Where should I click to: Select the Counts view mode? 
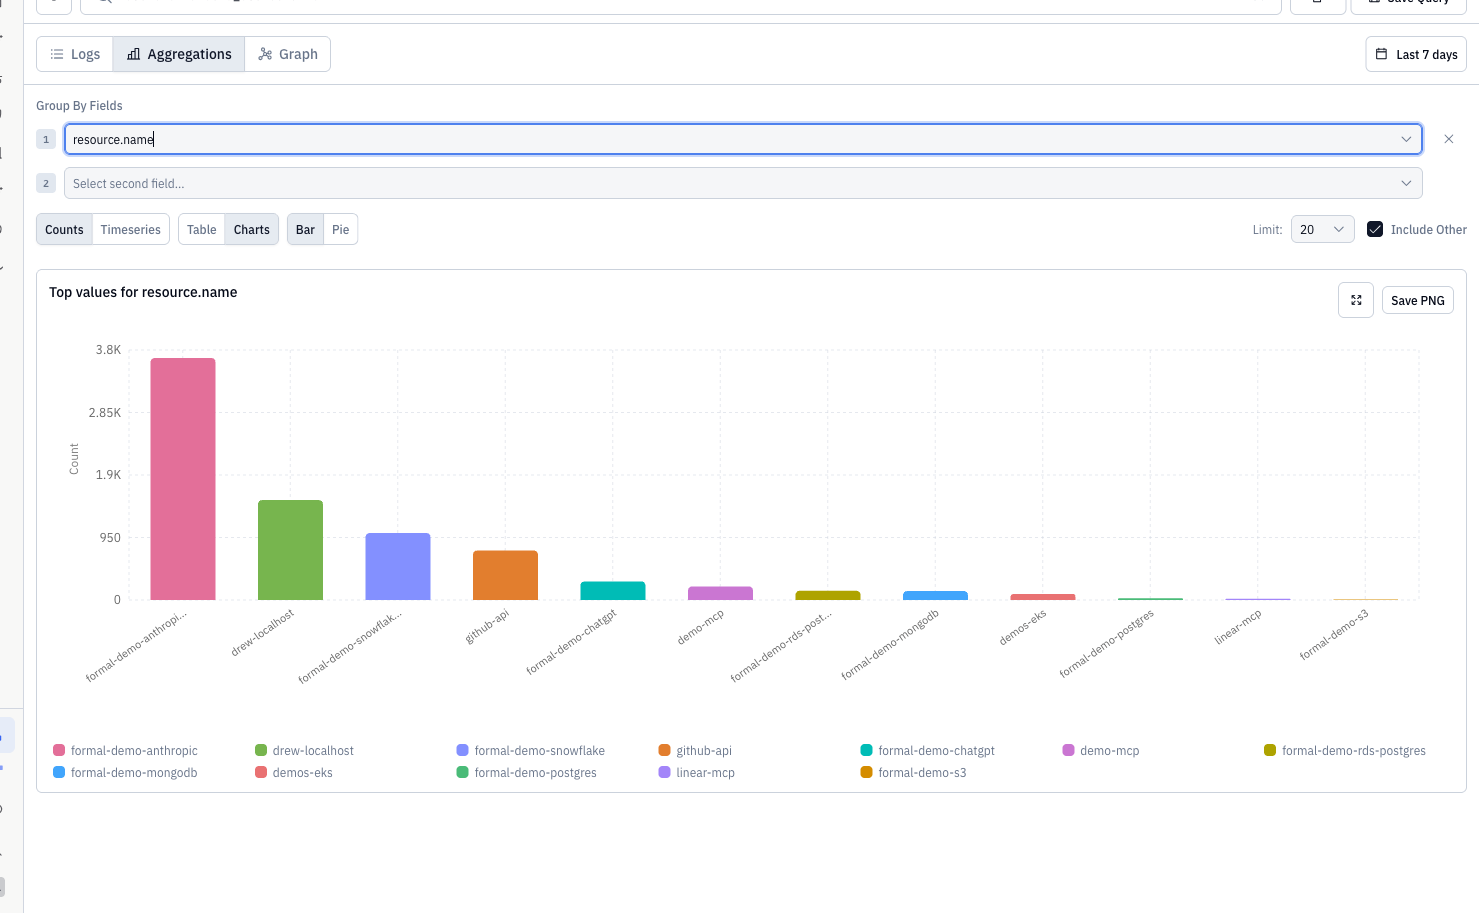pyautogui.click(x=64, y=229)
